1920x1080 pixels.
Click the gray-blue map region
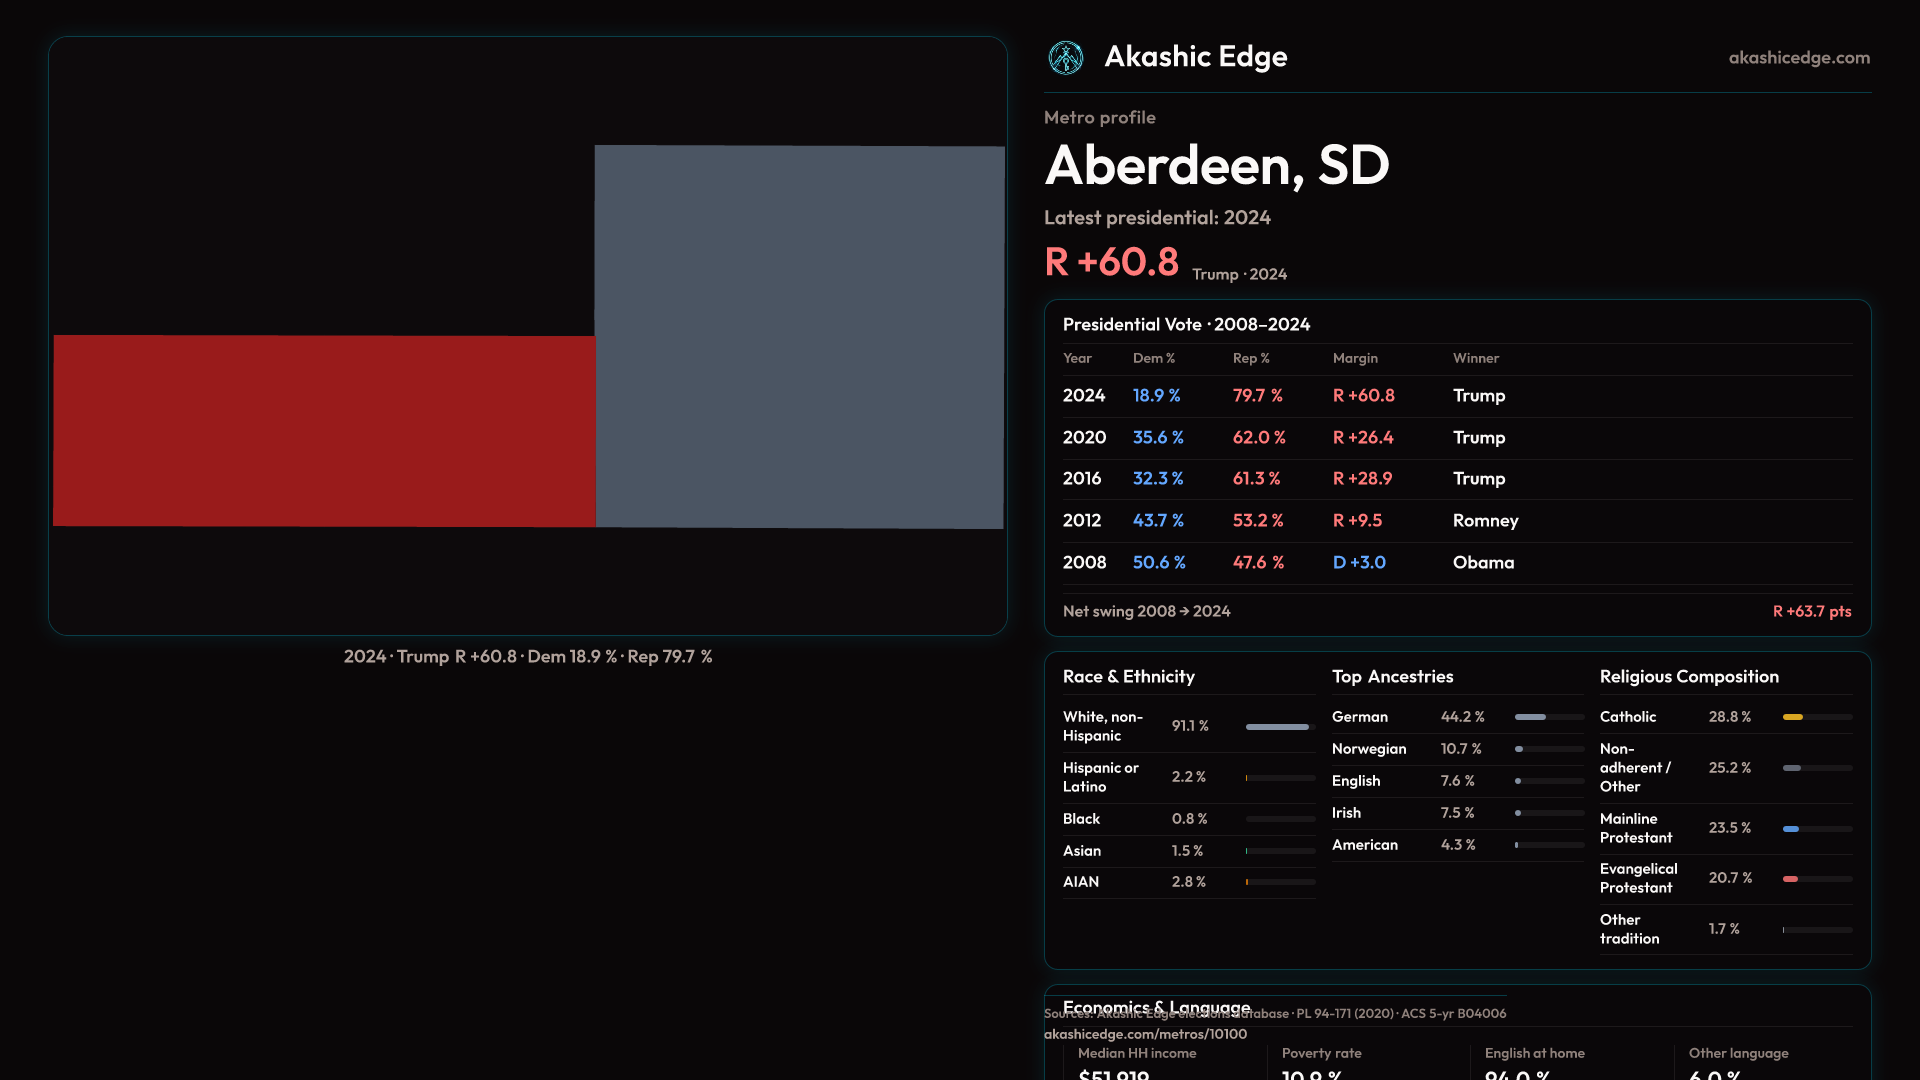[799, 336]
